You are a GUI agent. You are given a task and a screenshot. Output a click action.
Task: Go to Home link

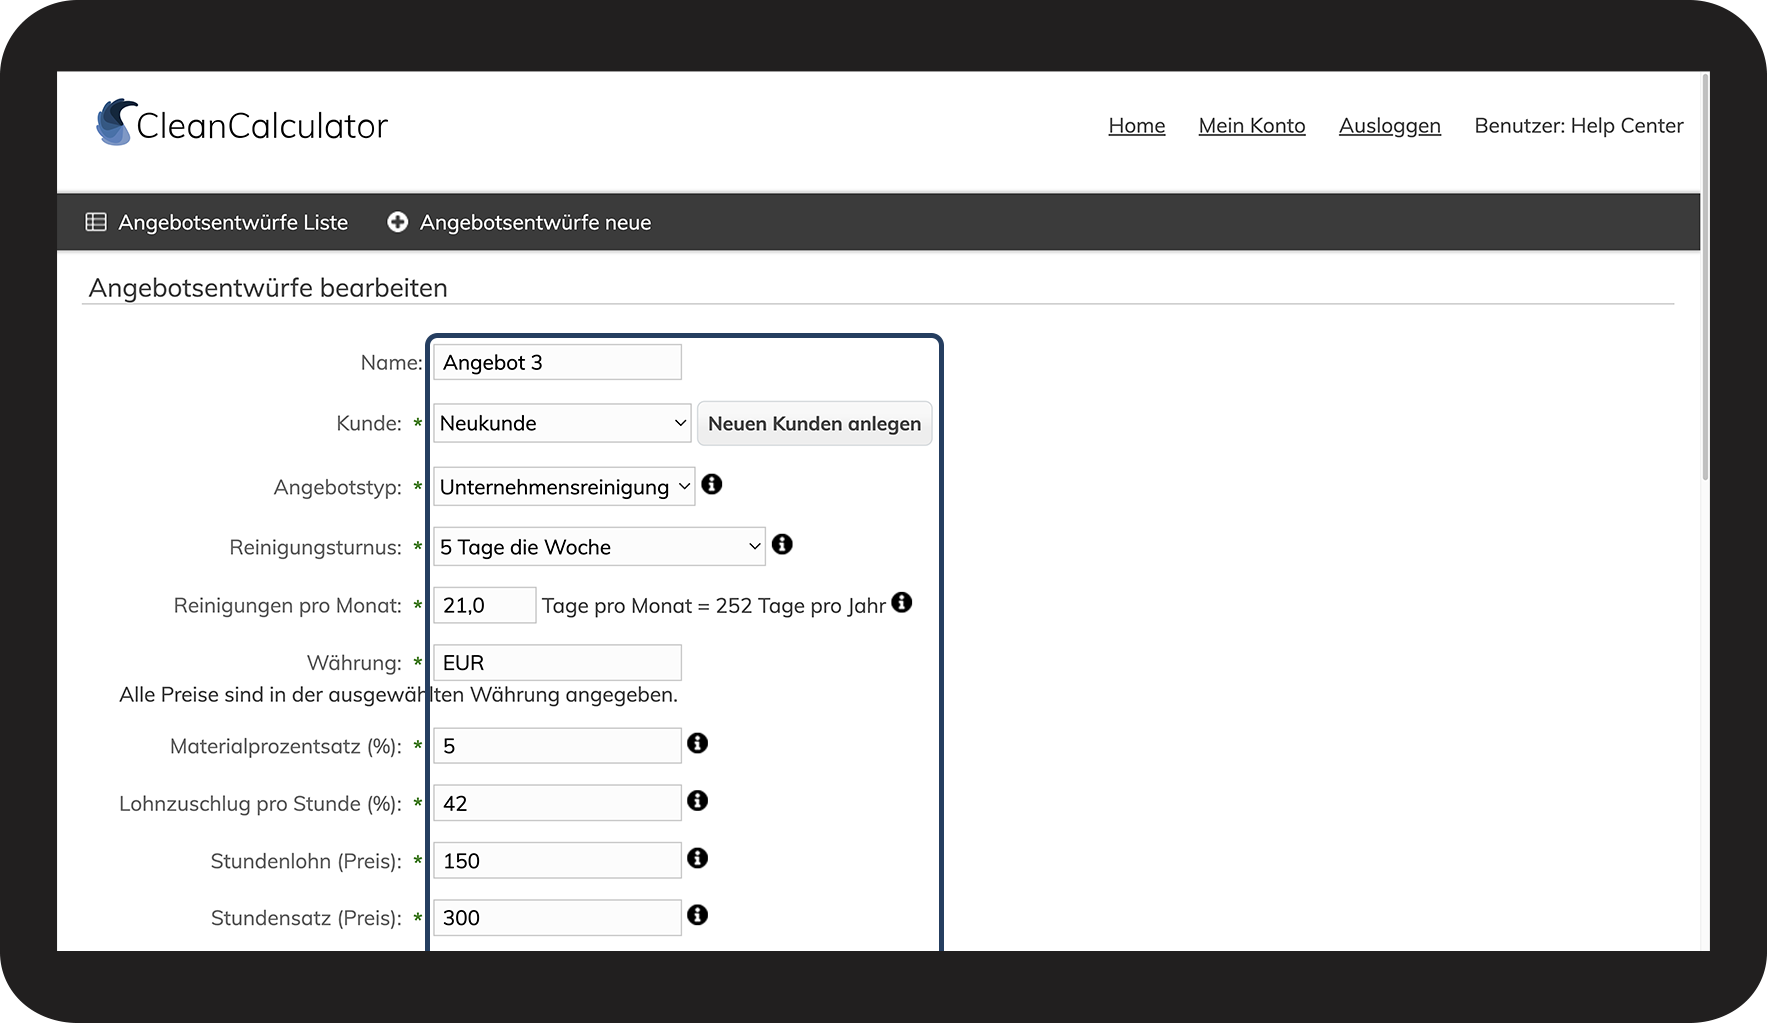click(1136, 126)
